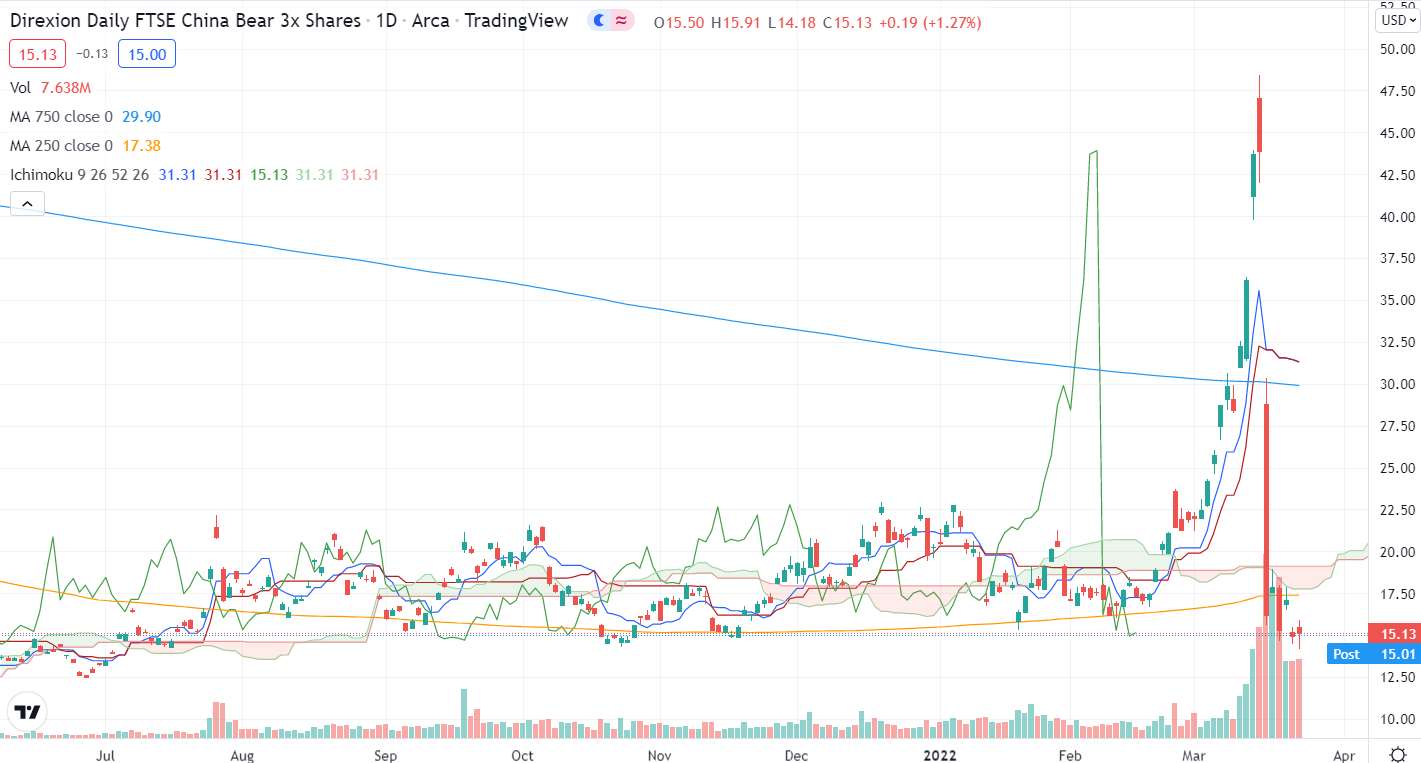Click the Nov label on the time axis
The height and width of the screenshot is (763, 1421).
(x=658, y=755)
